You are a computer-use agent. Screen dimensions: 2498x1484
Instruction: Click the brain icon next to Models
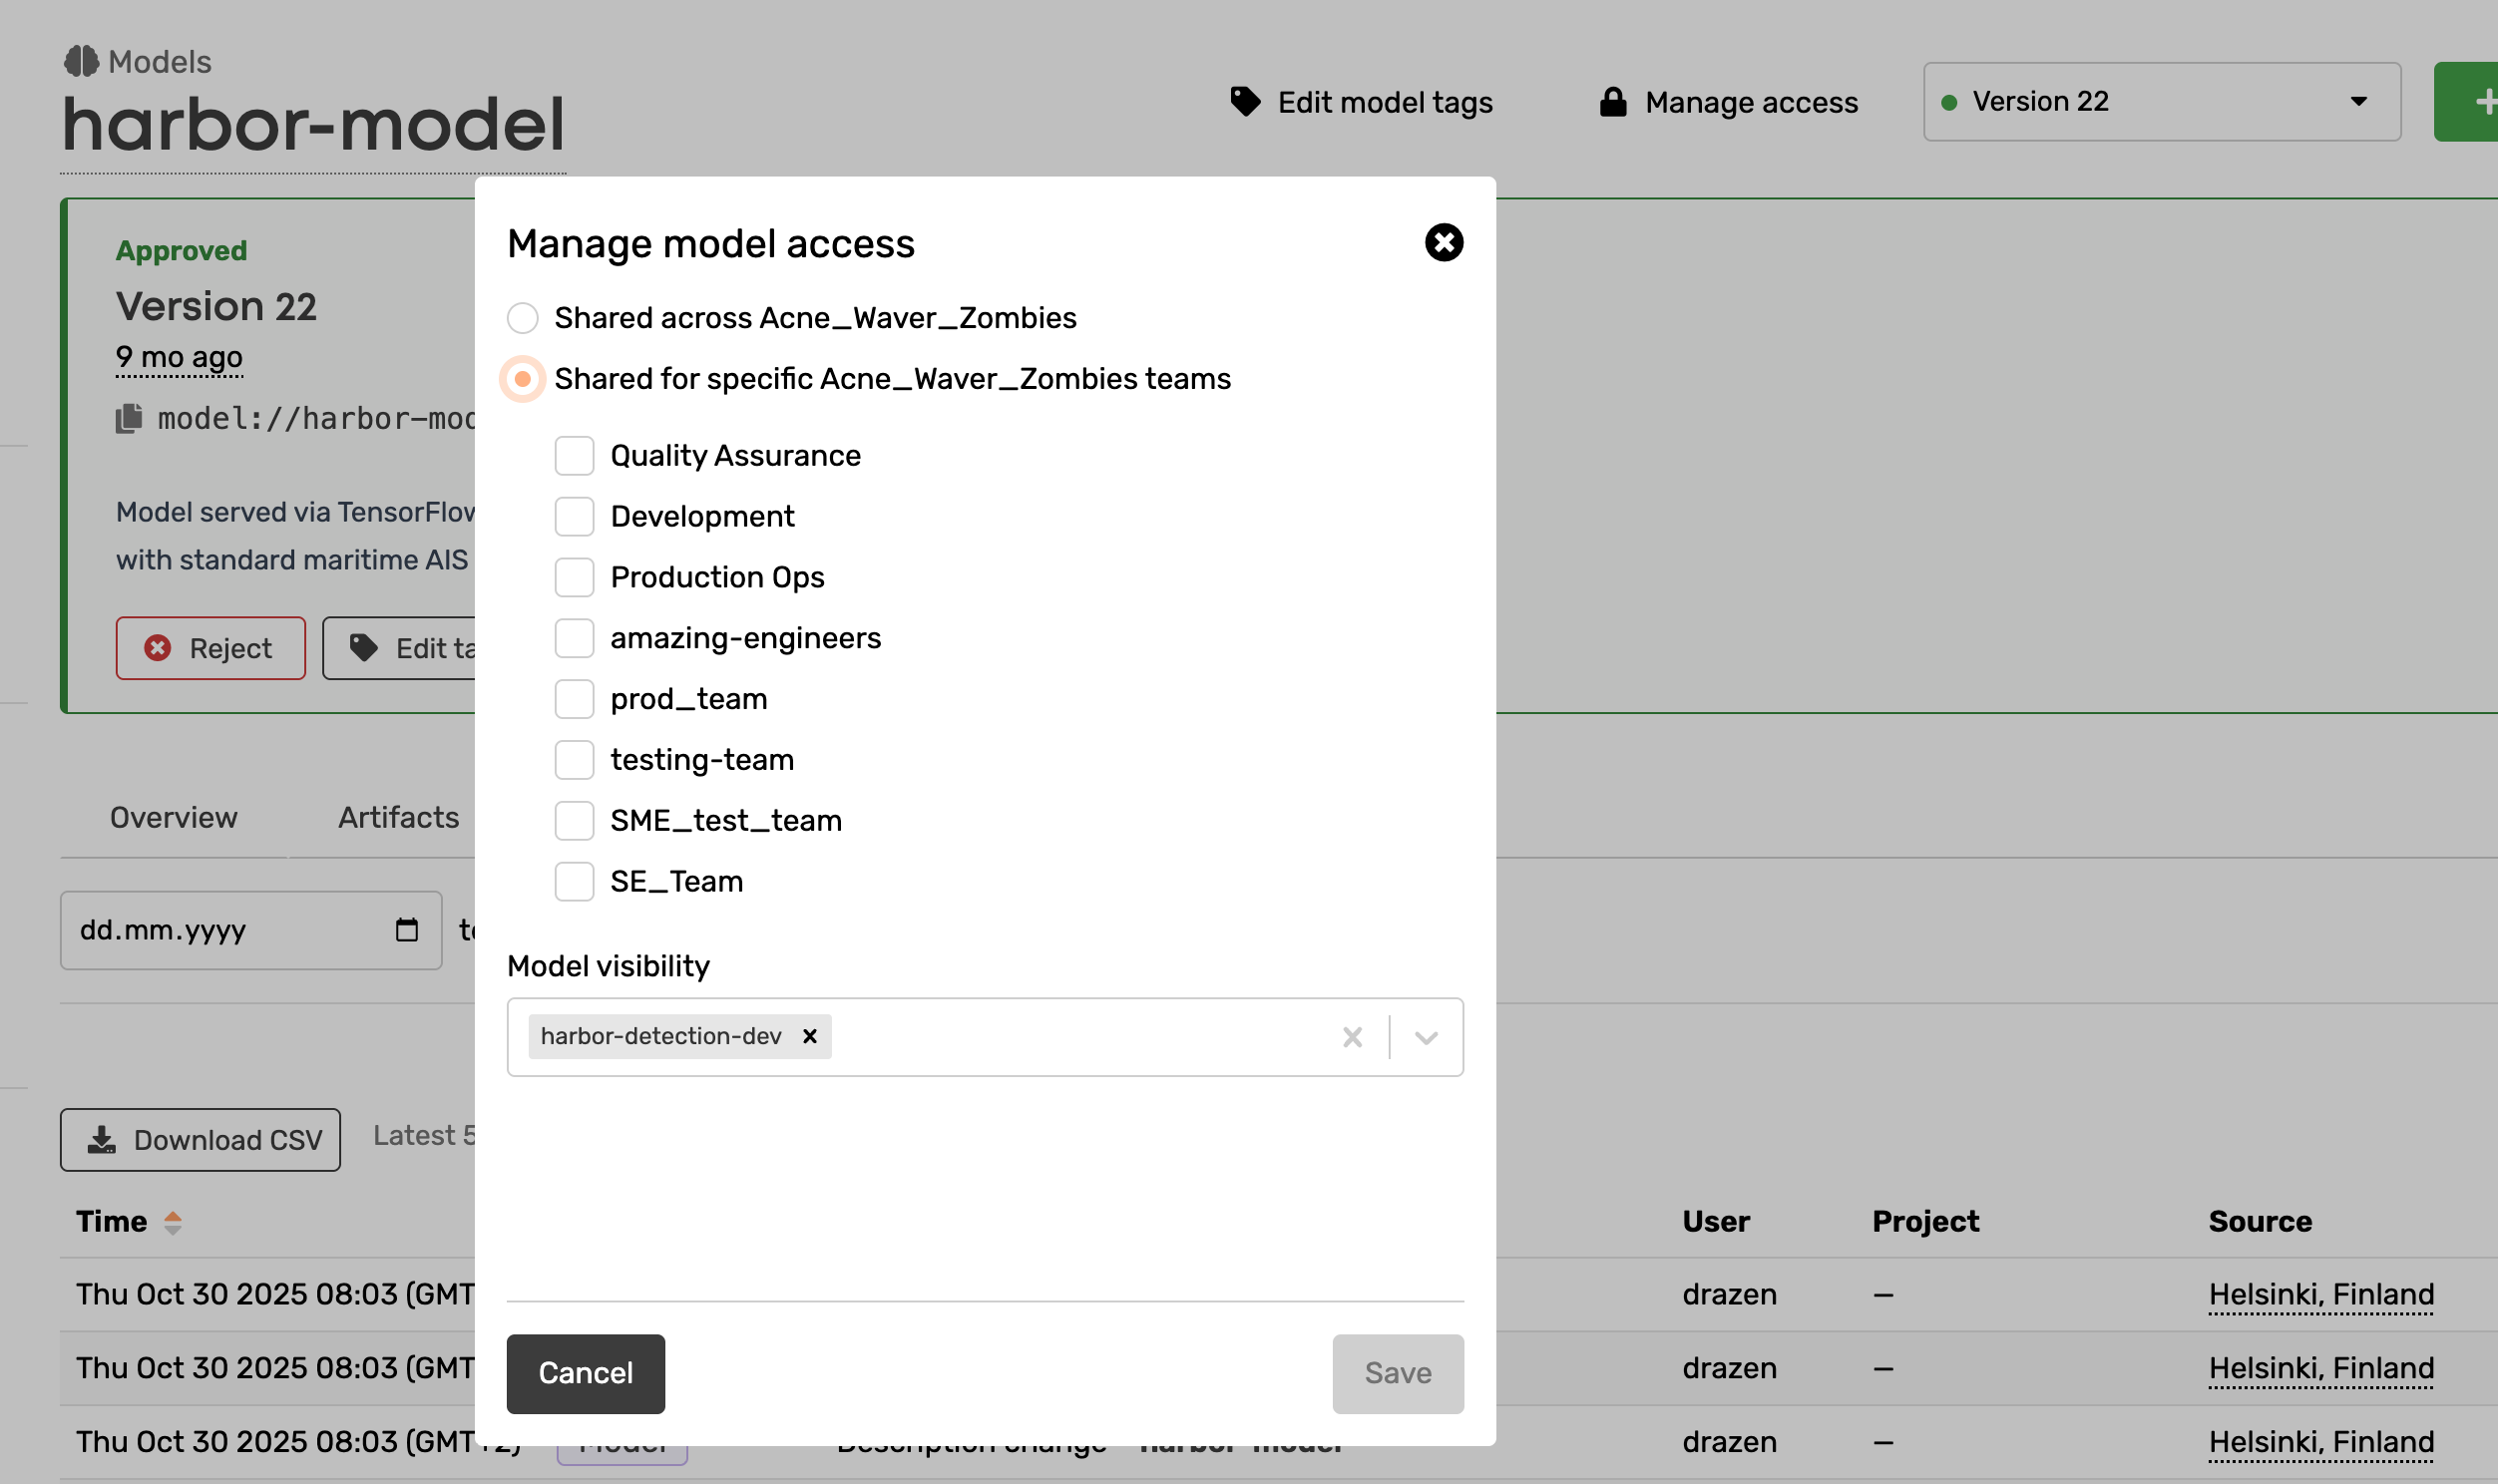[x=81, y=61]
